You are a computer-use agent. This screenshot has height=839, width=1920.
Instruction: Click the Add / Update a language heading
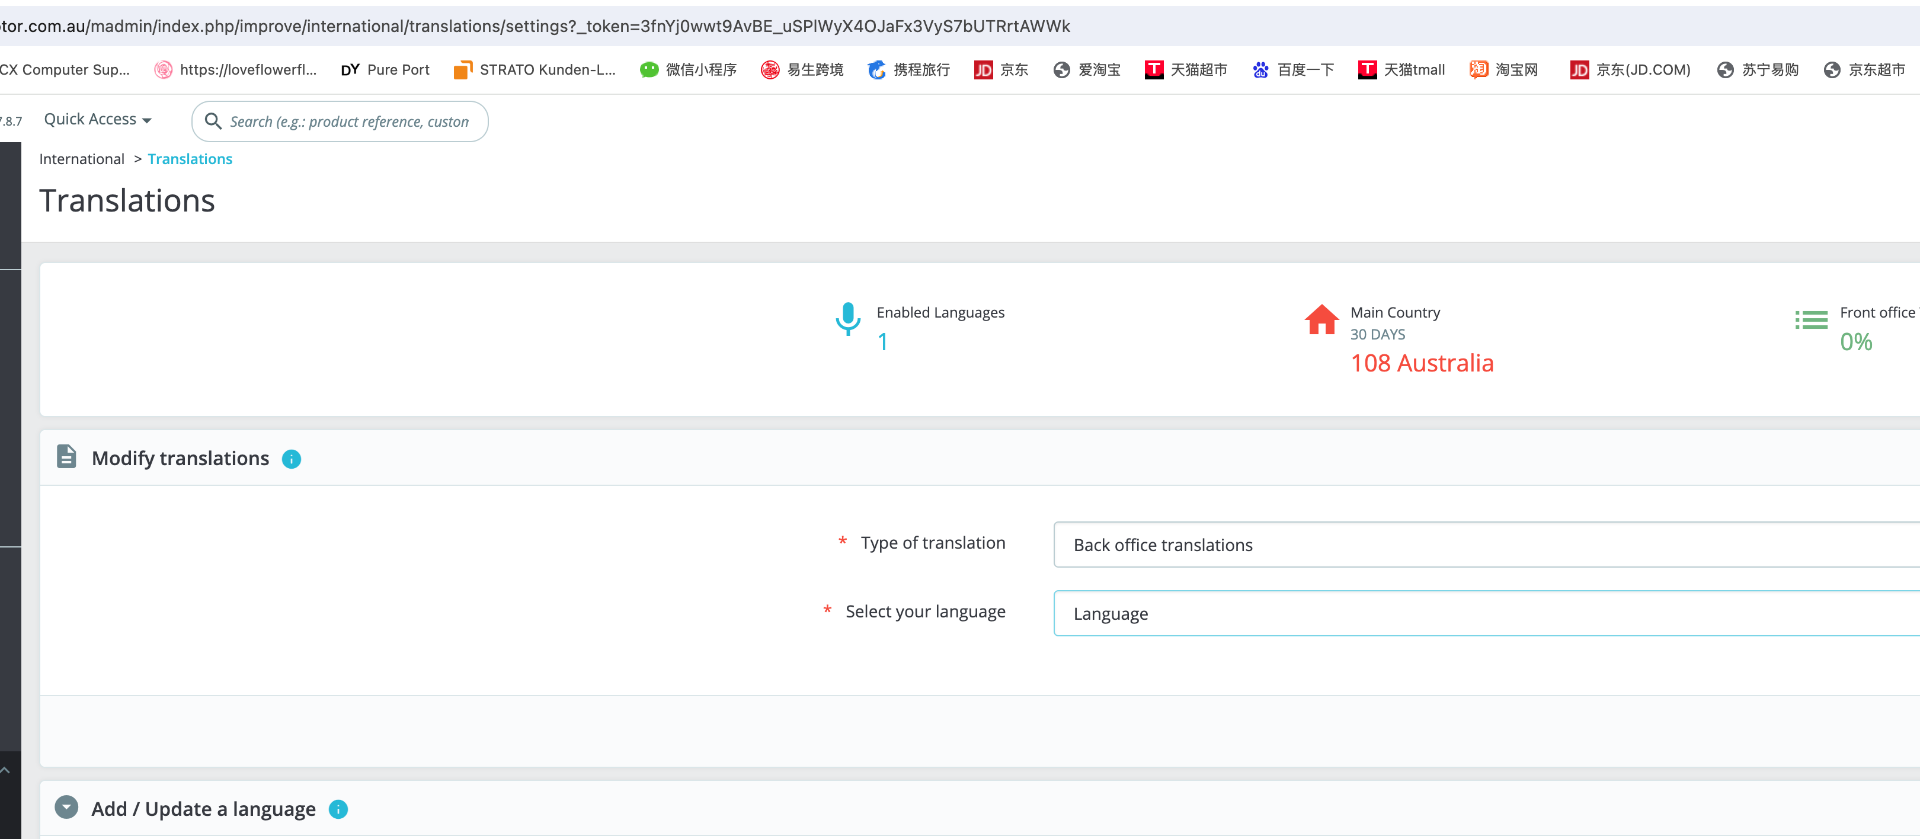tap(203, 809)
